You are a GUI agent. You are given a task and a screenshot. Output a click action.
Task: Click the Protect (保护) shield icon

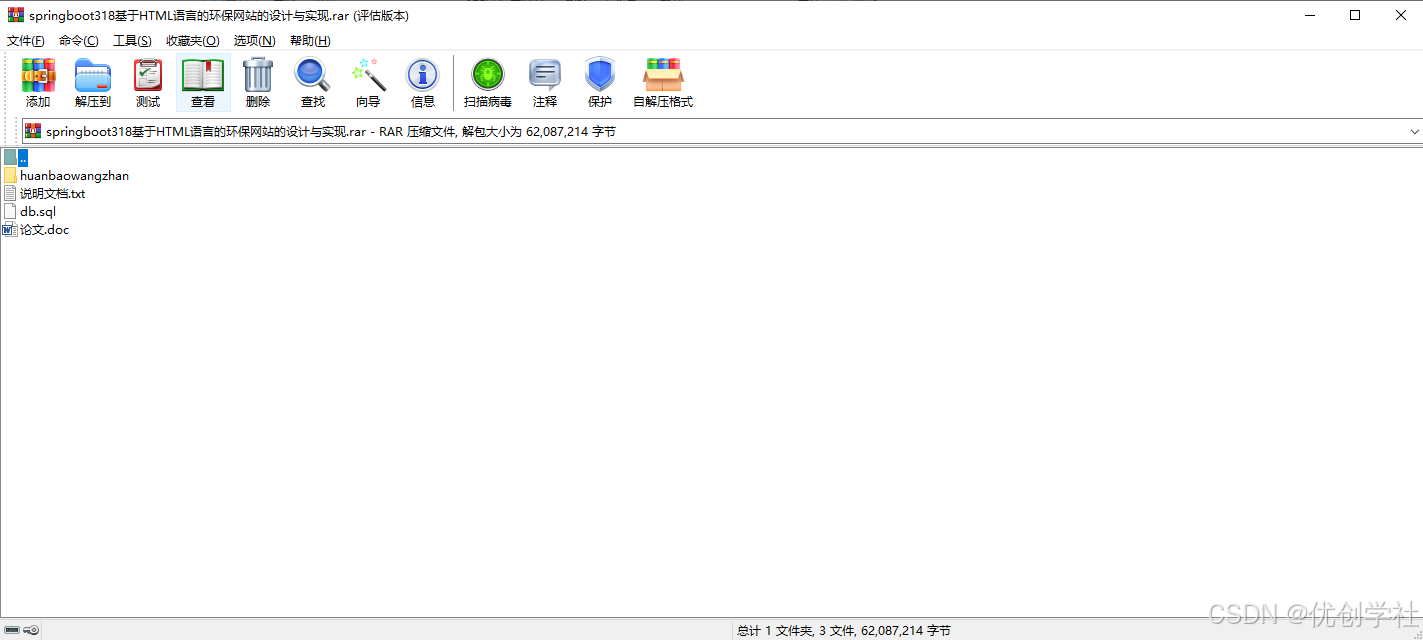coord(600,75)
